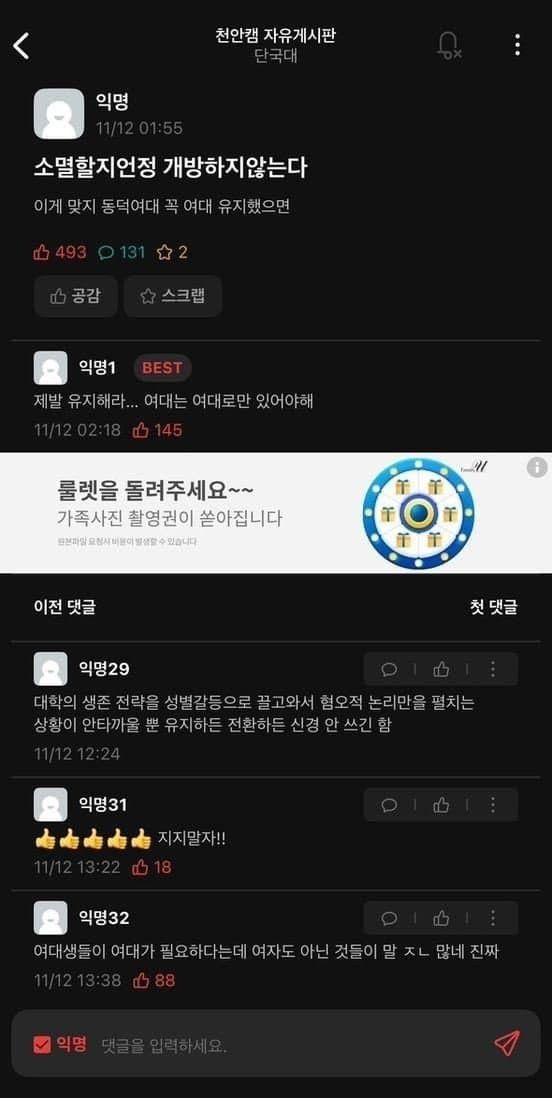This screenshot has height=1098, width=552.
Task: Click the 스크랩 scrap button
Action: pyautogui.click(x=173, y=296)
